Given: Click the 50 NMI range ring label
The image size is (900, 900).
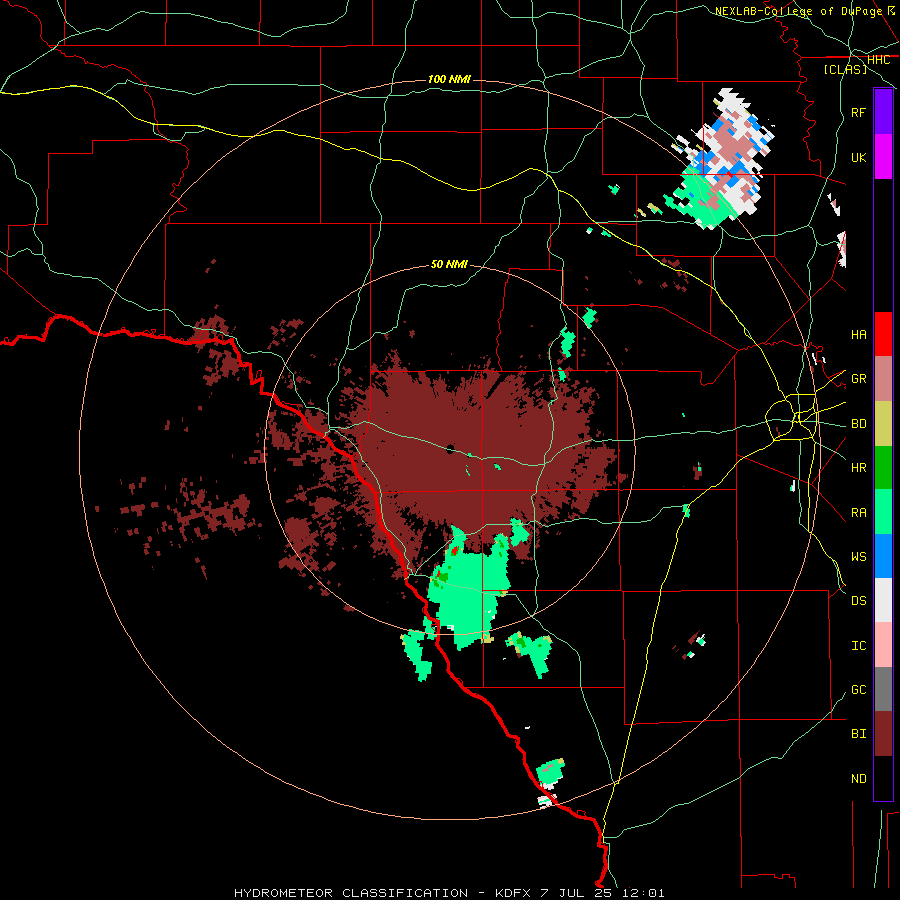Looking at the screenshot, I should pos(449,264).
